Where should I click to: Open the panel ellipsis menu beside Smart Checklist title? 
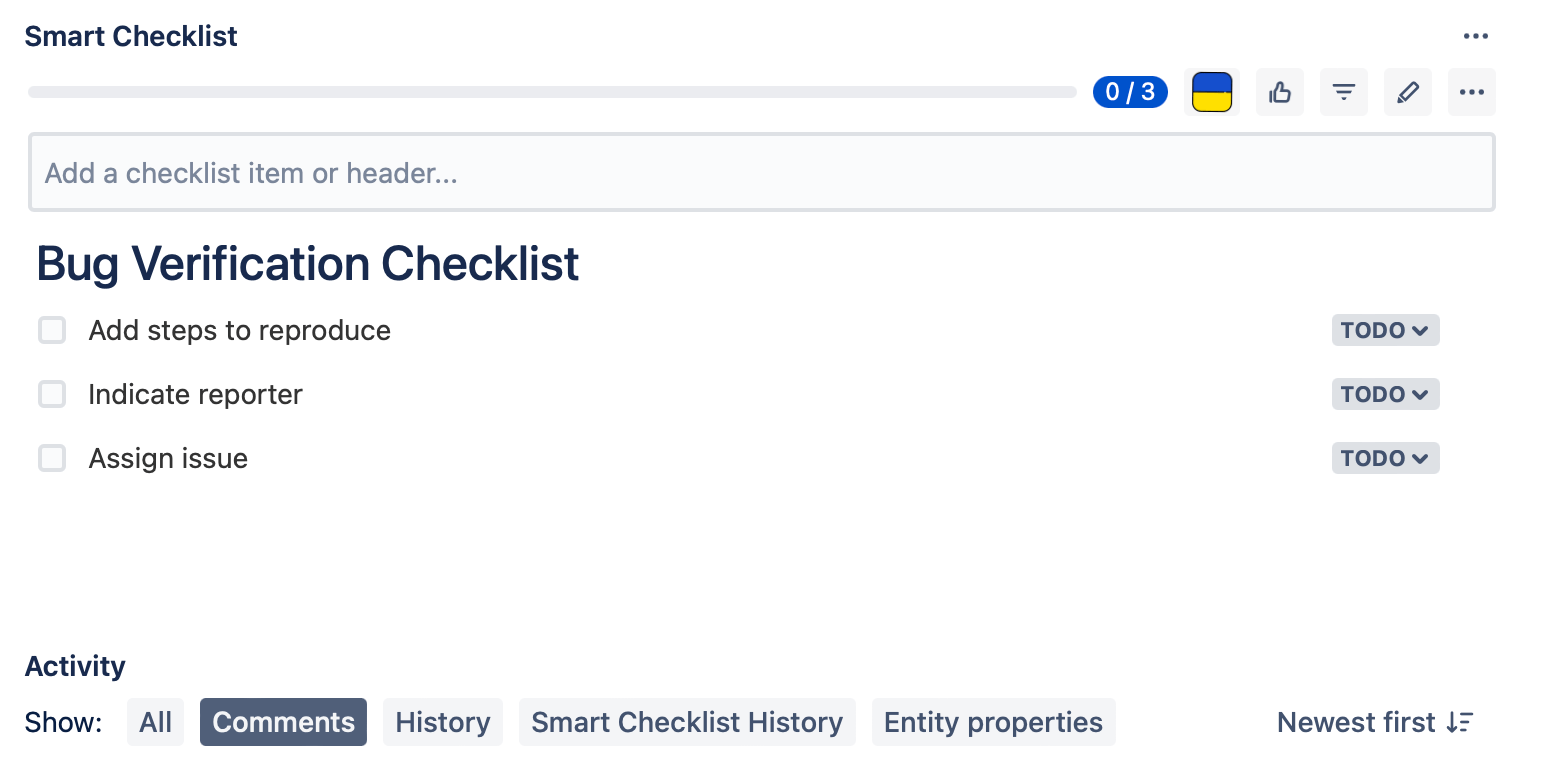click(x=1476, y=37)
